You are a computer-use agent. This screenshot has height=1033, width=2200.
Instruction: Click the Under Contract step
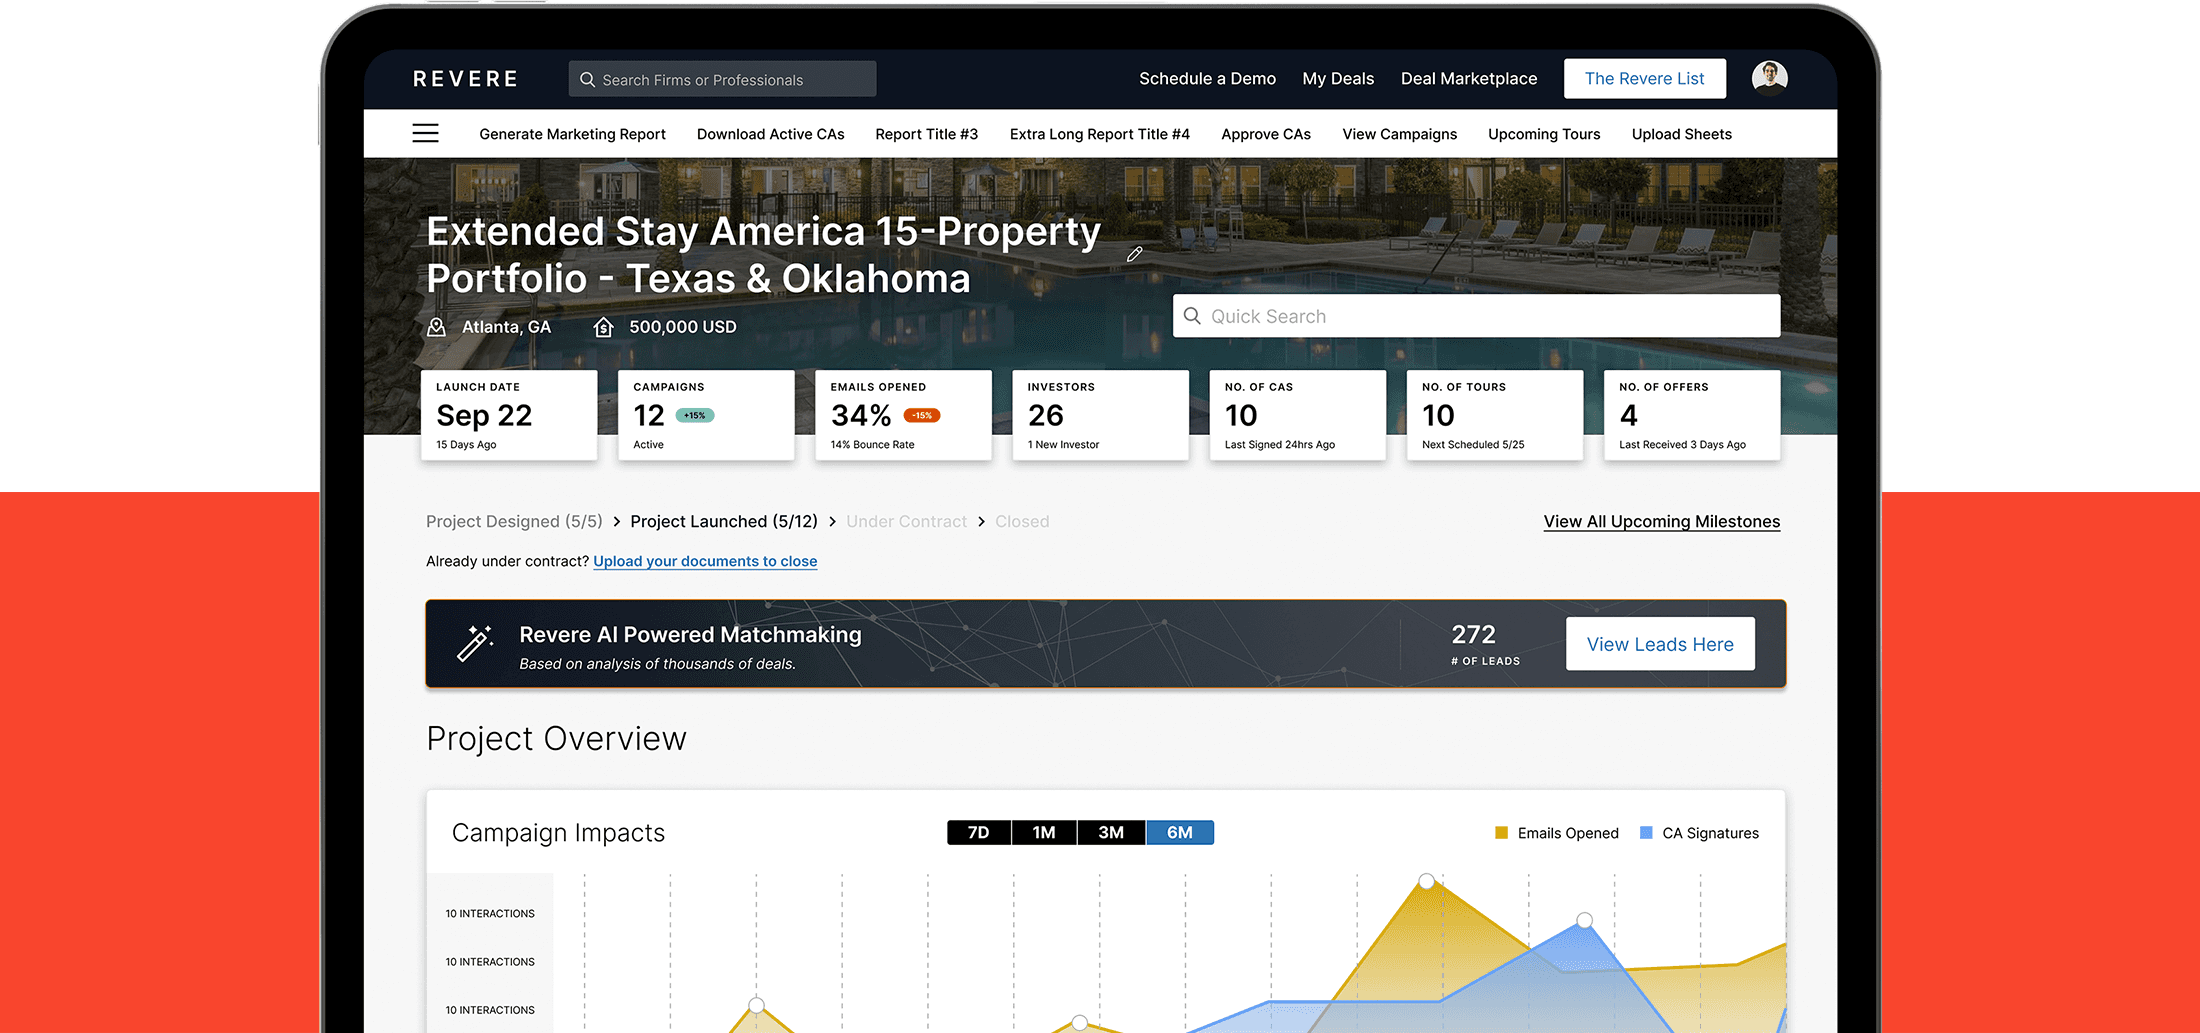click(x=906, y=521)
